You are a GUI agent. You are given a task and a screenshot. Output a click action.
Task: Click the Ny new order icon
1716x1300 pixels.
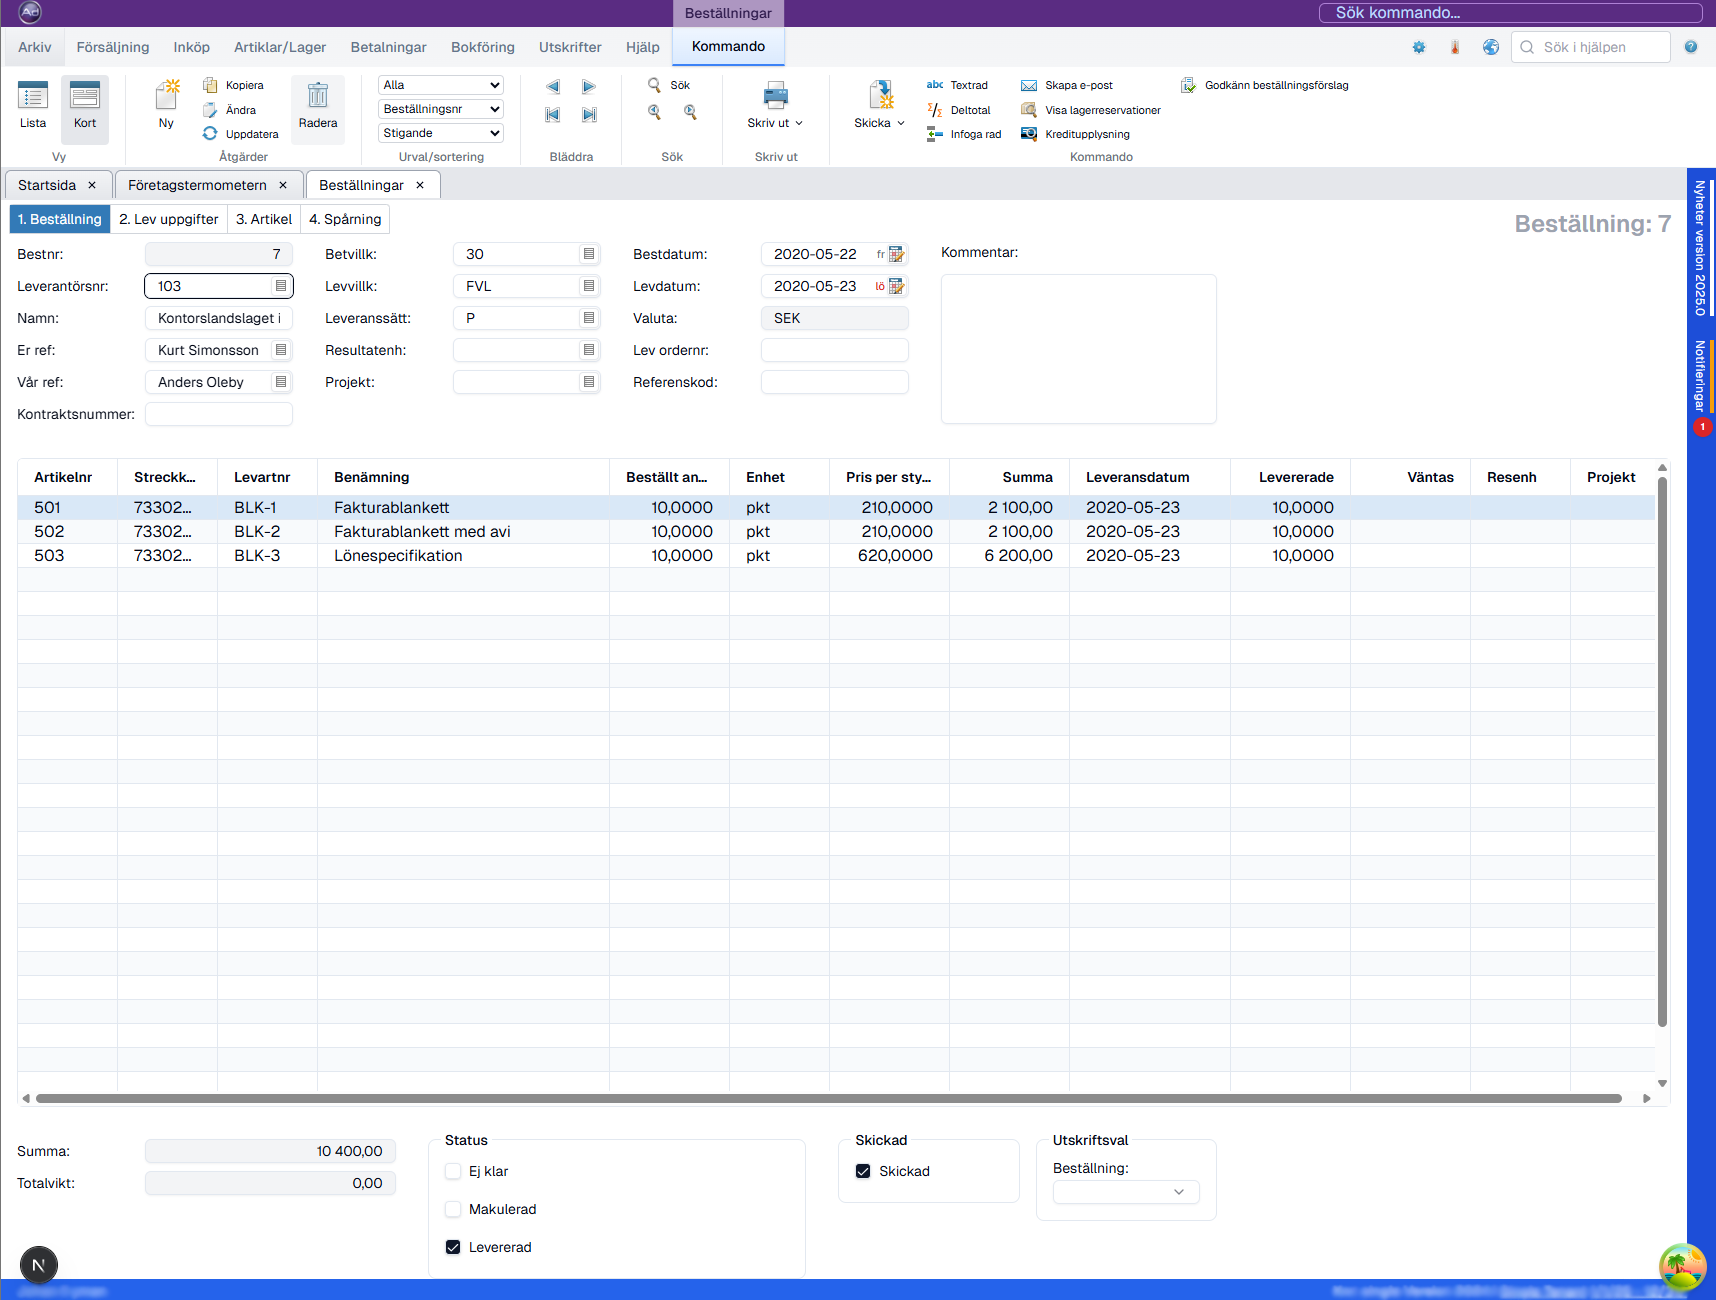(166, 97)
